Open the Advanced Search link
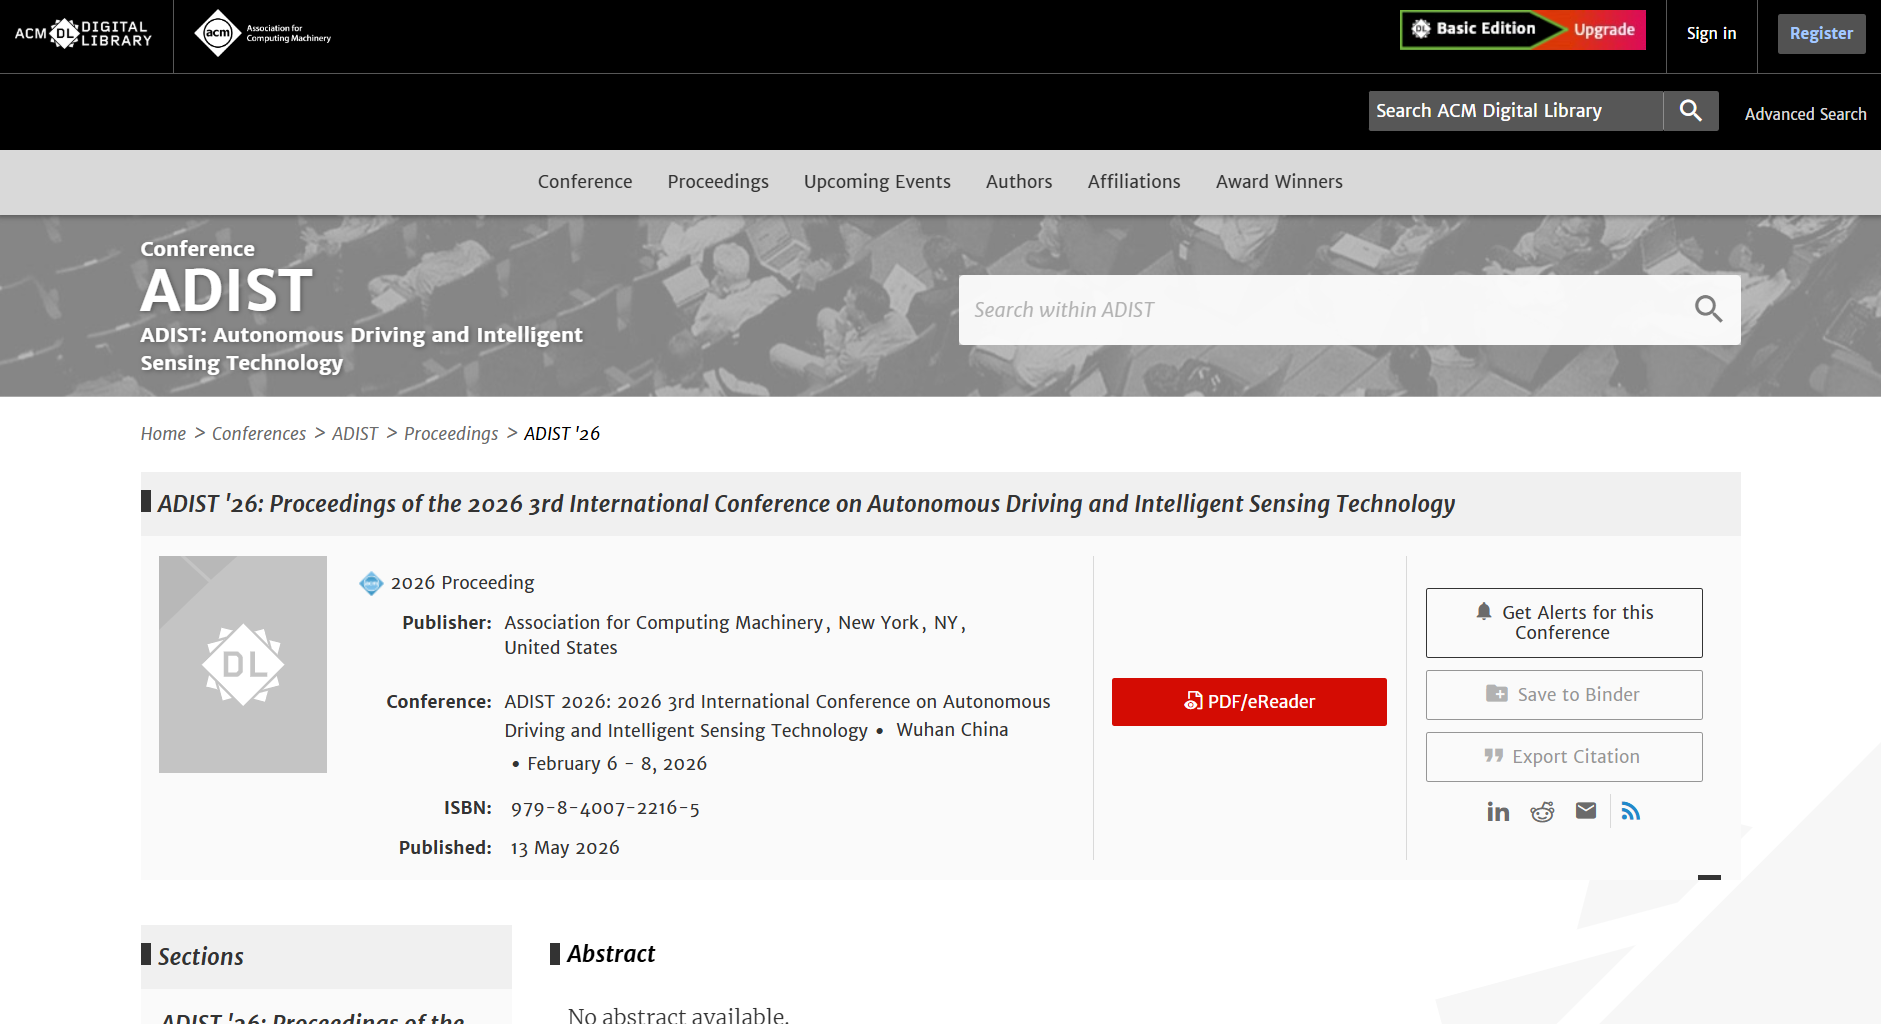Image resolution: width=1881 pixels, height=1024 pixels. point(1805,114)
